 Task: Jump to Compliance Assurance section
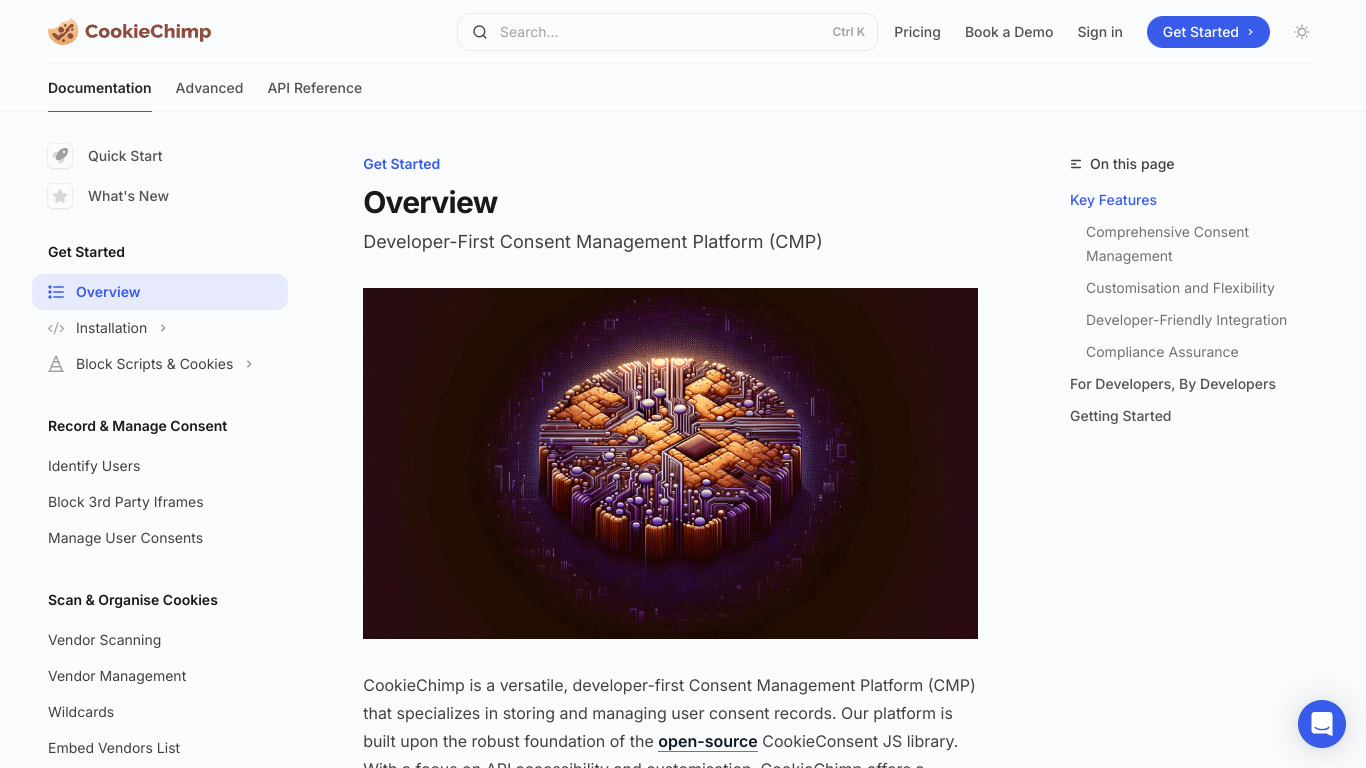pos(1162,352)
